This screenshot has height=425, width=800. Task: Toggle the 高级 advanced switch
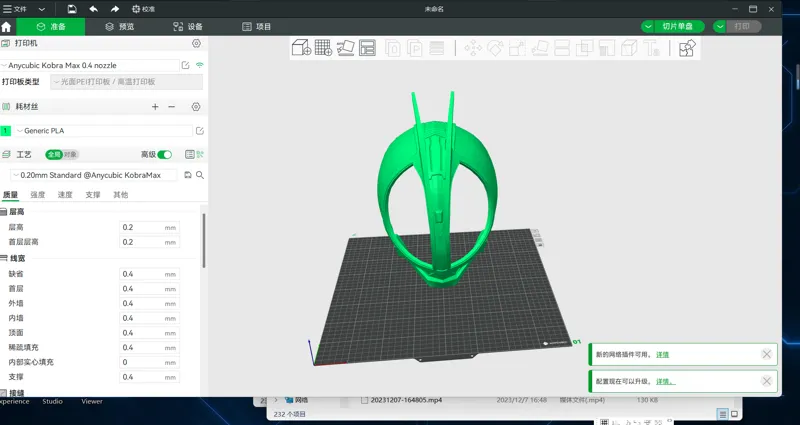(164, 155)
